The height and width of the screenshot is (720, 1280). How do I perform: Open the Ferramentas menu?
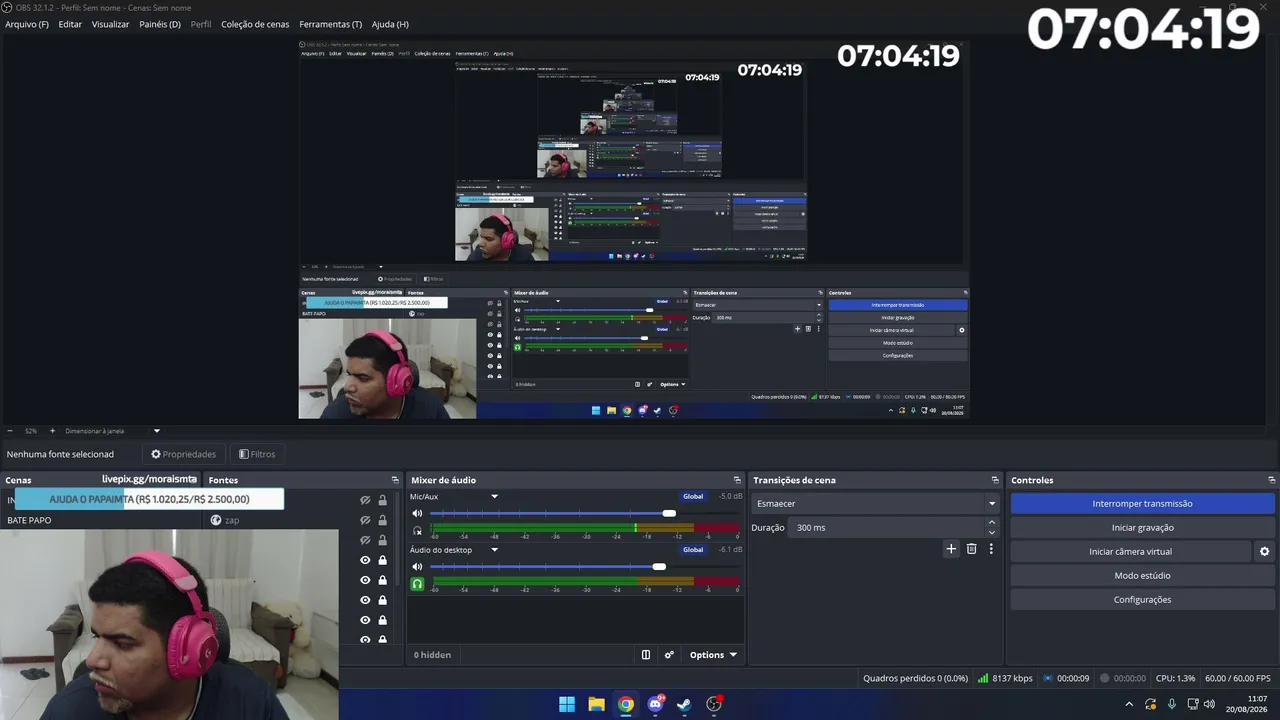click(x=331, y=24)
